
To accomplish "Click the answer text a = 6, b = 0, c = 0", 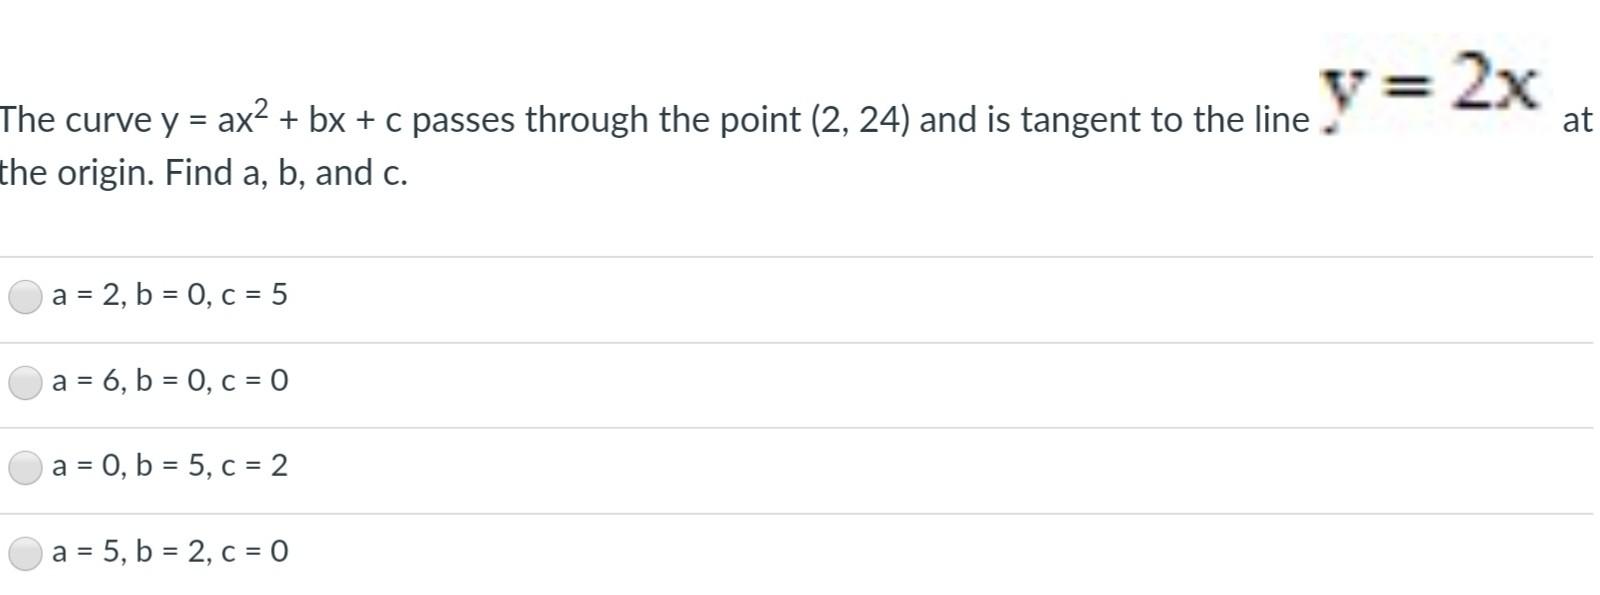I will pos(168,381).
